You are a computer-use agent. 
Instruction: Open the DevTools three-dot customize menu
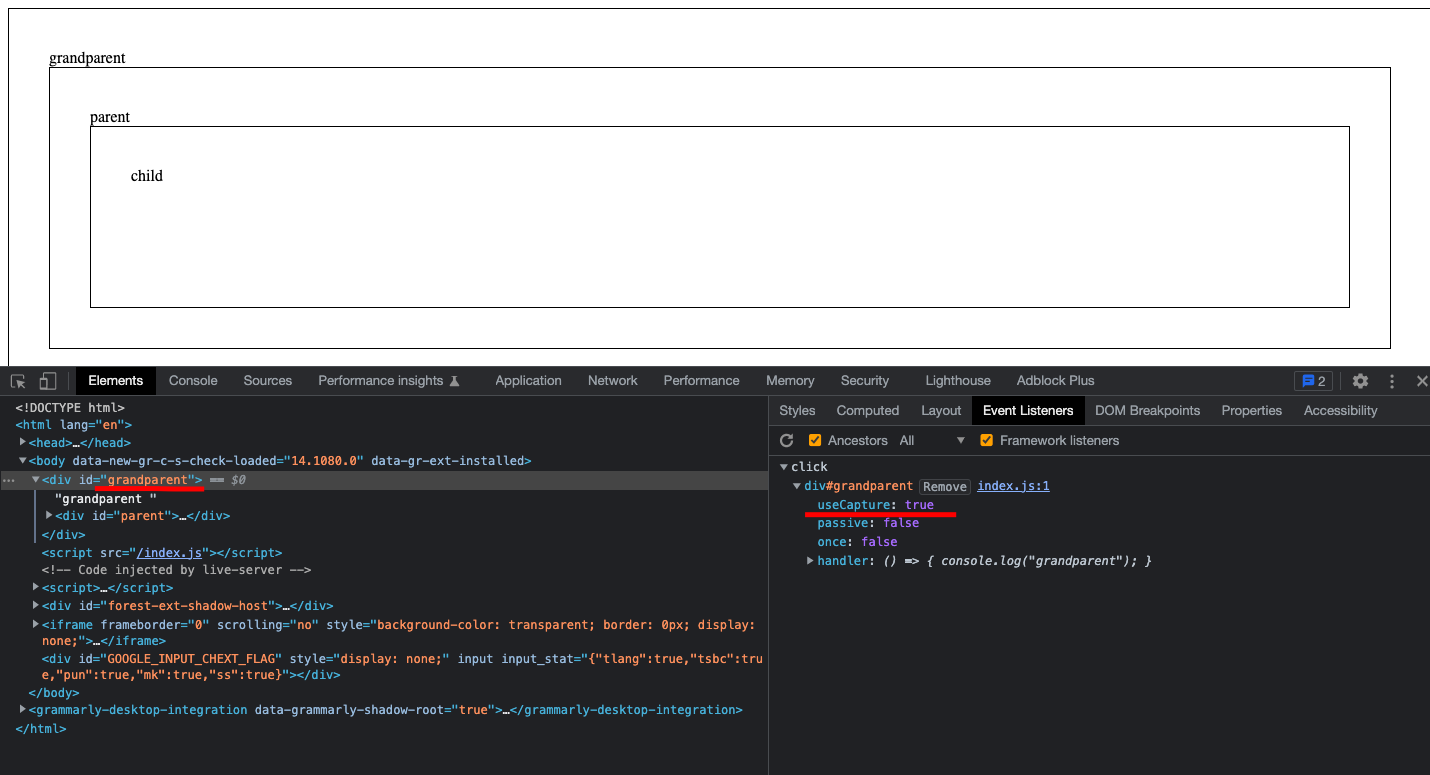coord(1392,381)
